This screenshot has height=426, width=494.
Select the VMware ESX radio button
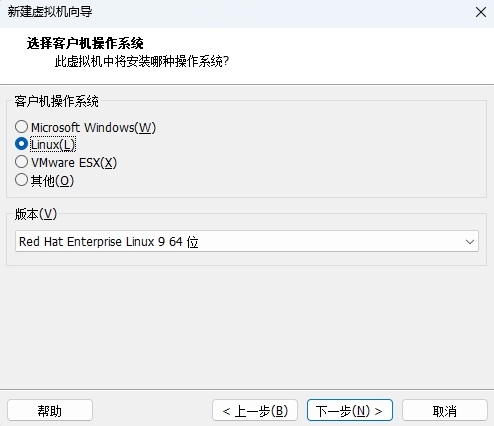(21, 162)
